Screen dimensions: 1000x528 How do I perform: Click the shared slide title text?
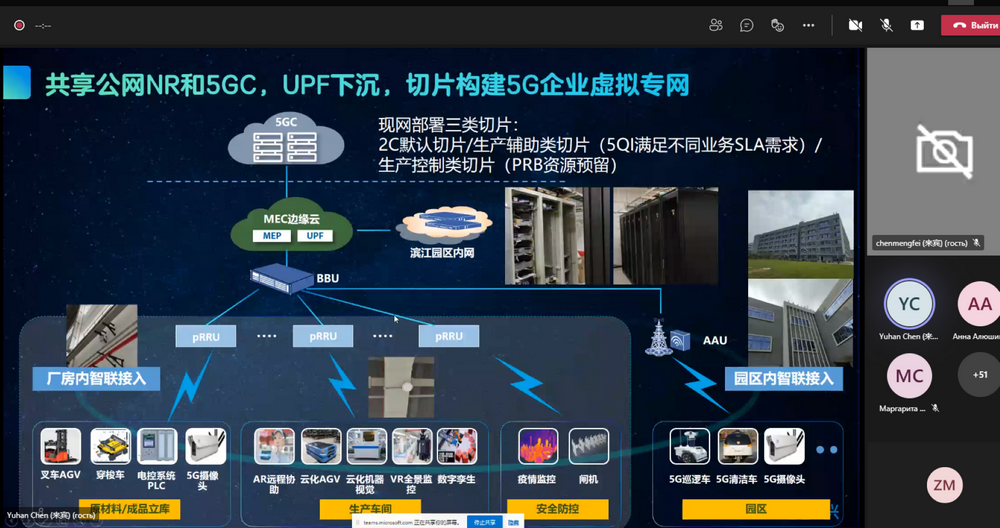point(366,84)
